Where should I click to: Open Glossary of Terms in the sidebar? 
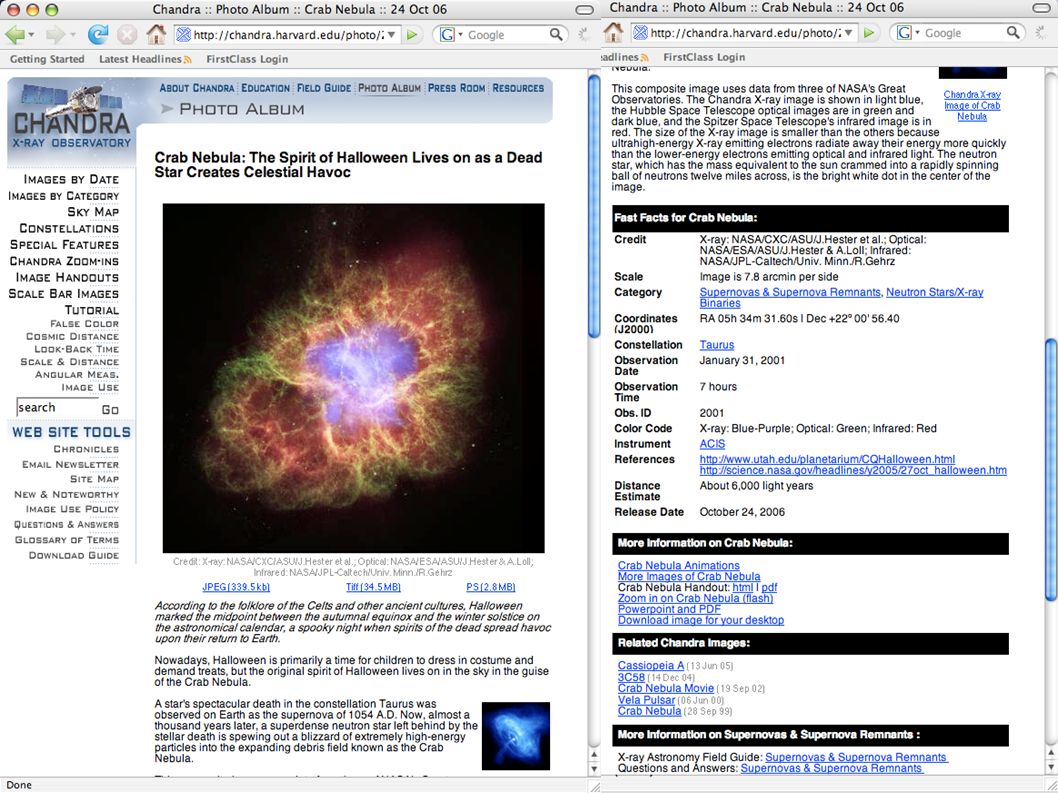point(67,540)
